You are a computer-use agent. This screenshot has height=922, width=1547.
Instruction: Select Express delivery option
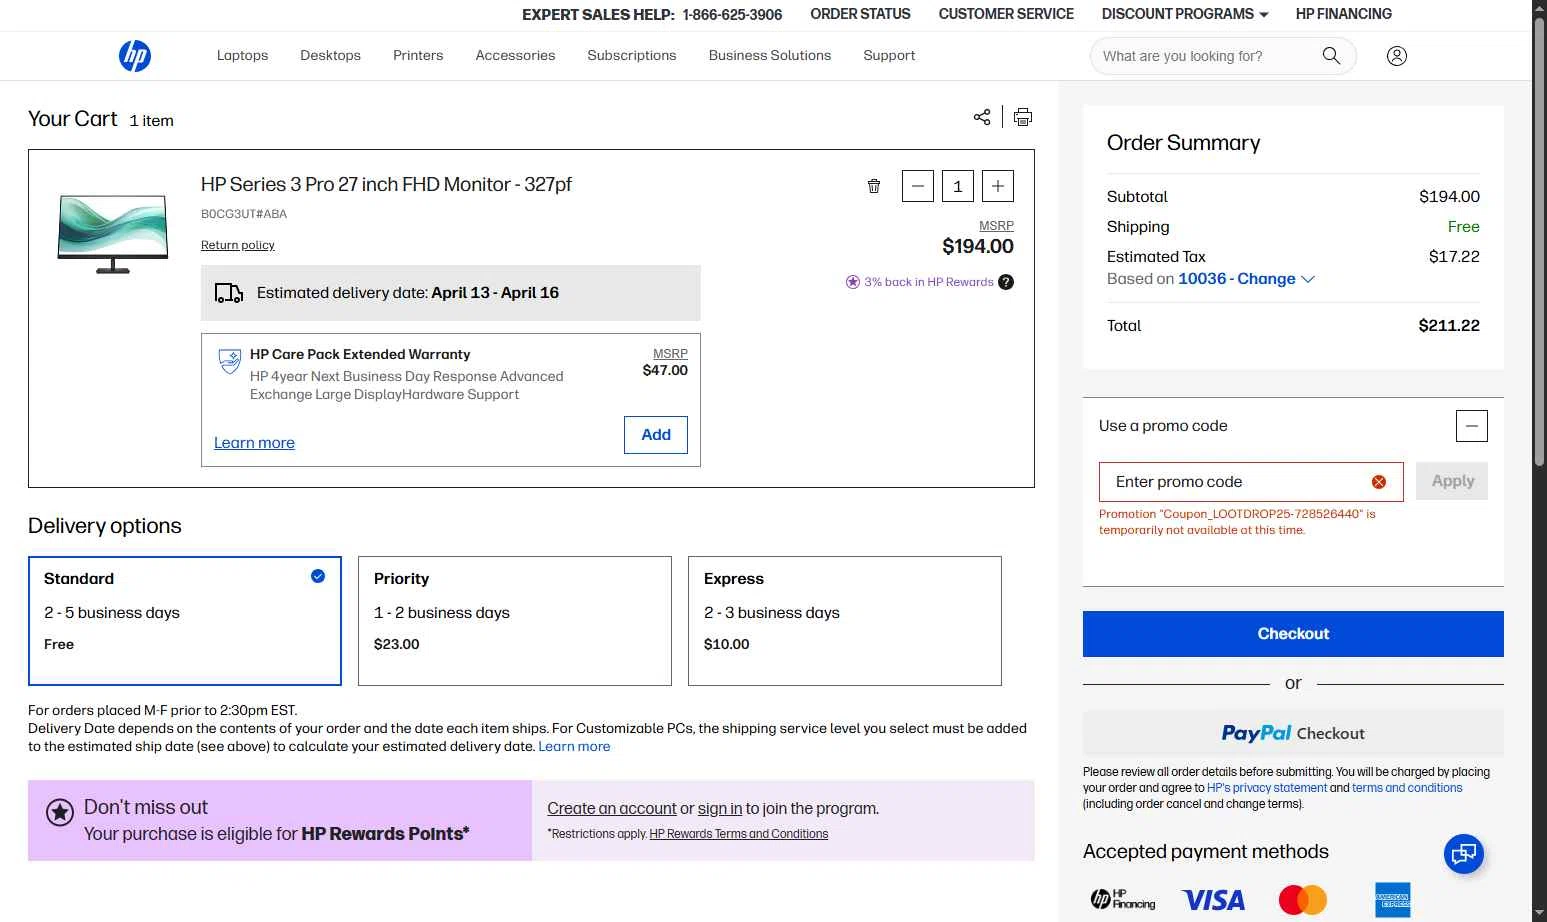(x=845, y=621)
